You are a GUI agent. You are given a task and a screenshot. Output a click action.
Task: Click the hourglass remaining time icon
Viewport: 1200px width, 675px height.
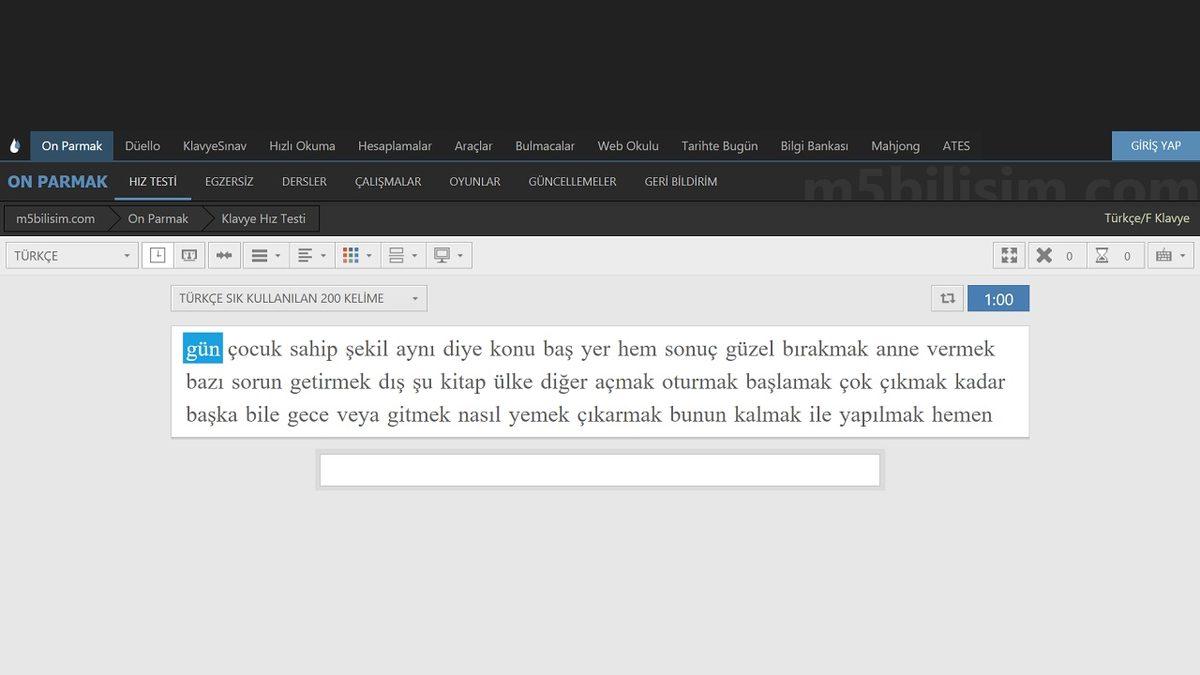click(x=1100, y=255)
